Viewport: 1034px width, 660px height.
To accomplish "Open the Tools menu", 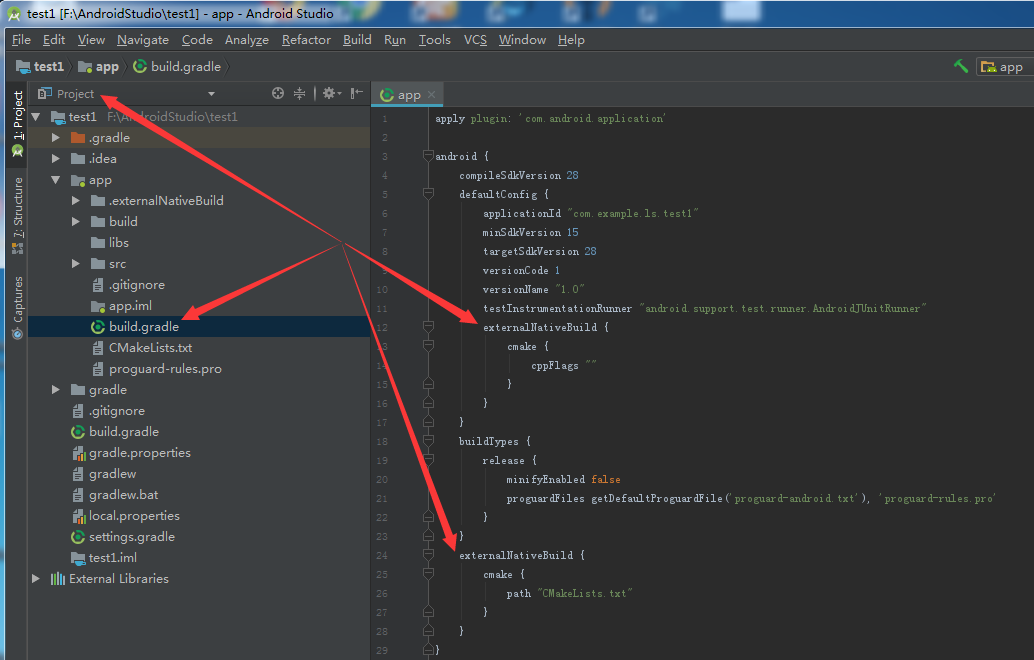I will coord(435,40).
